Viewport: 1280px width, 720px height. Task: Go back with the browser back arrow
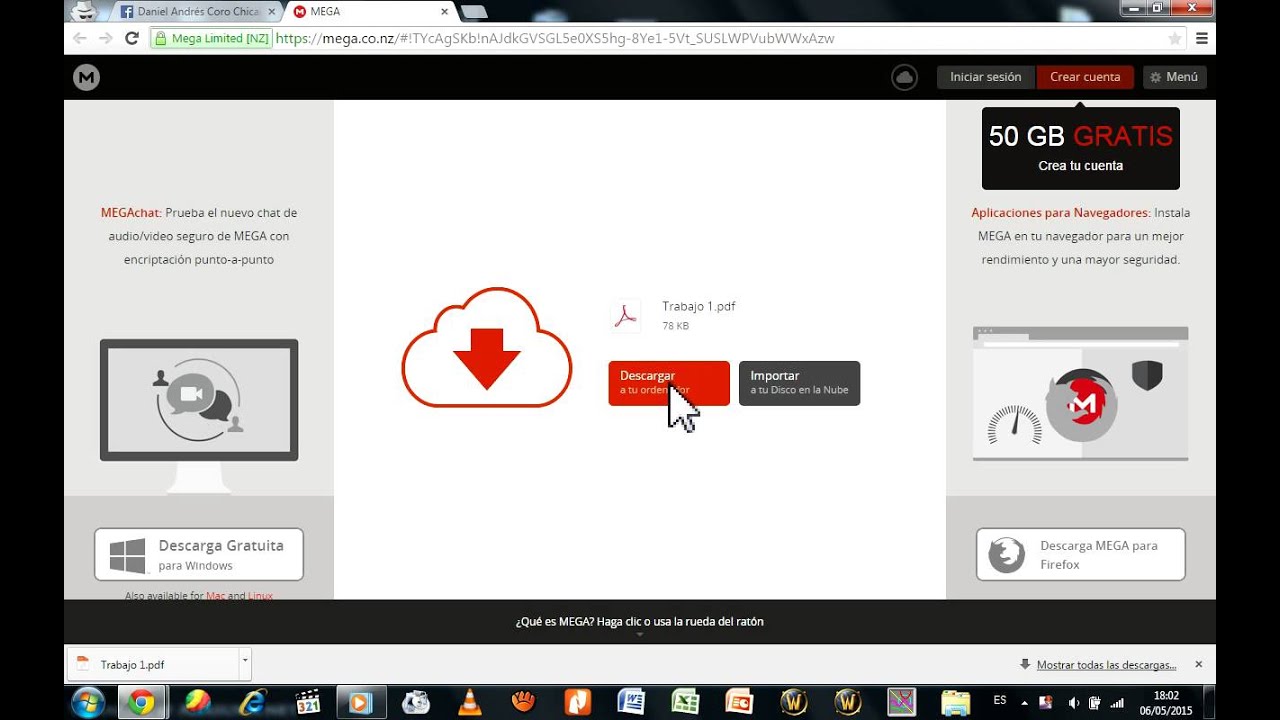click(x=80, y=38)
